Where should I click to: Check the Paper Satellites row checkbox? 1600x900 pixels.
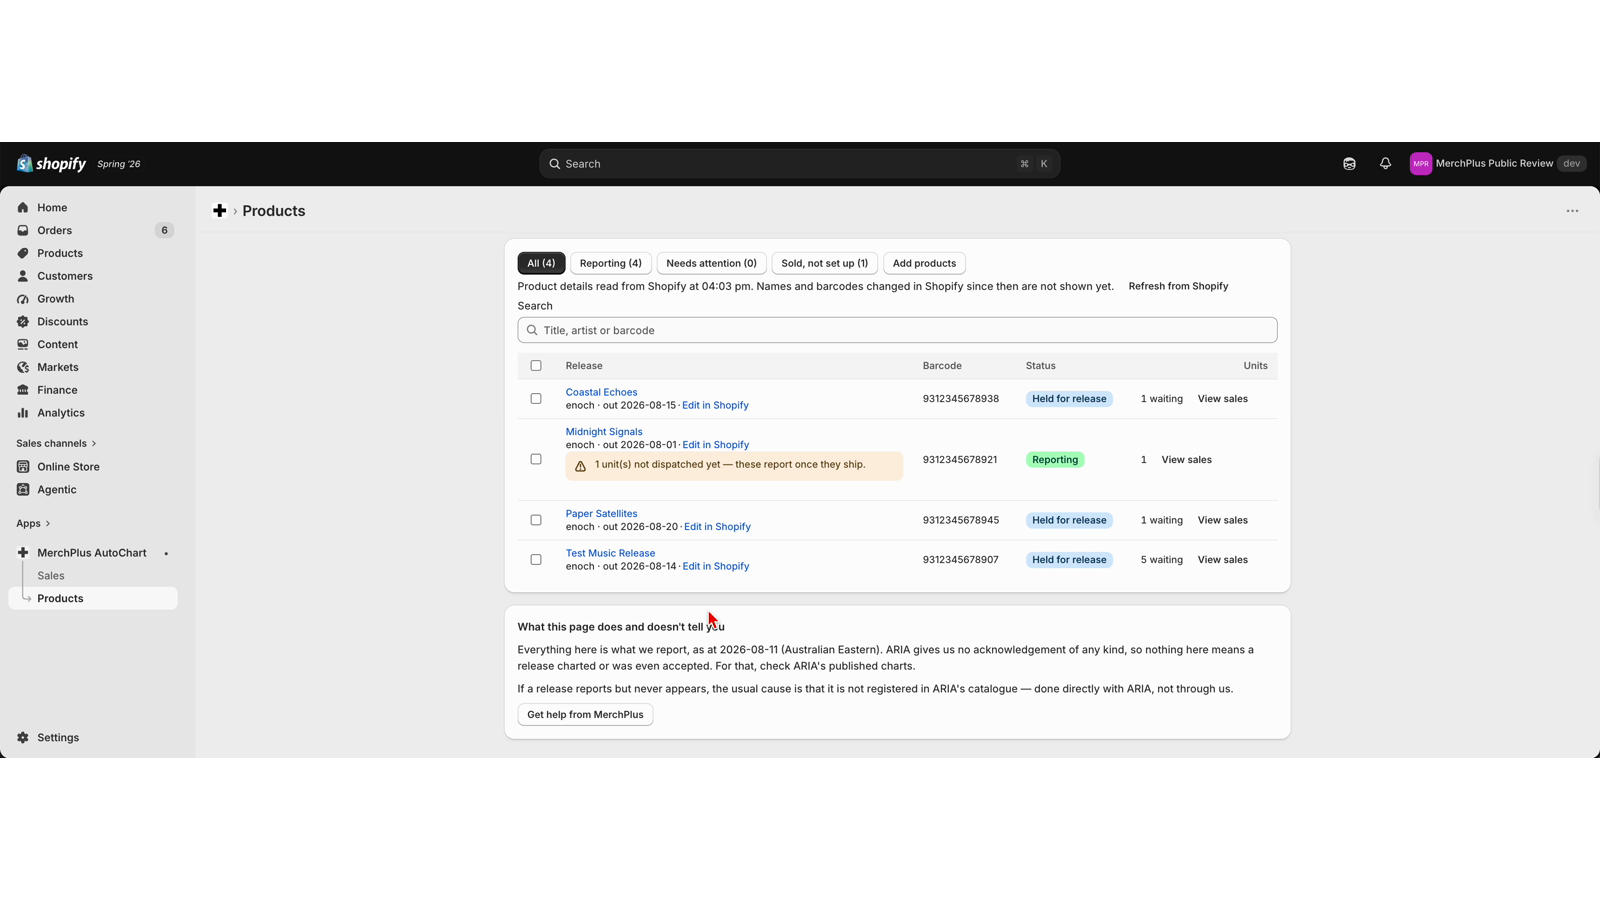[x=536, y=520]
